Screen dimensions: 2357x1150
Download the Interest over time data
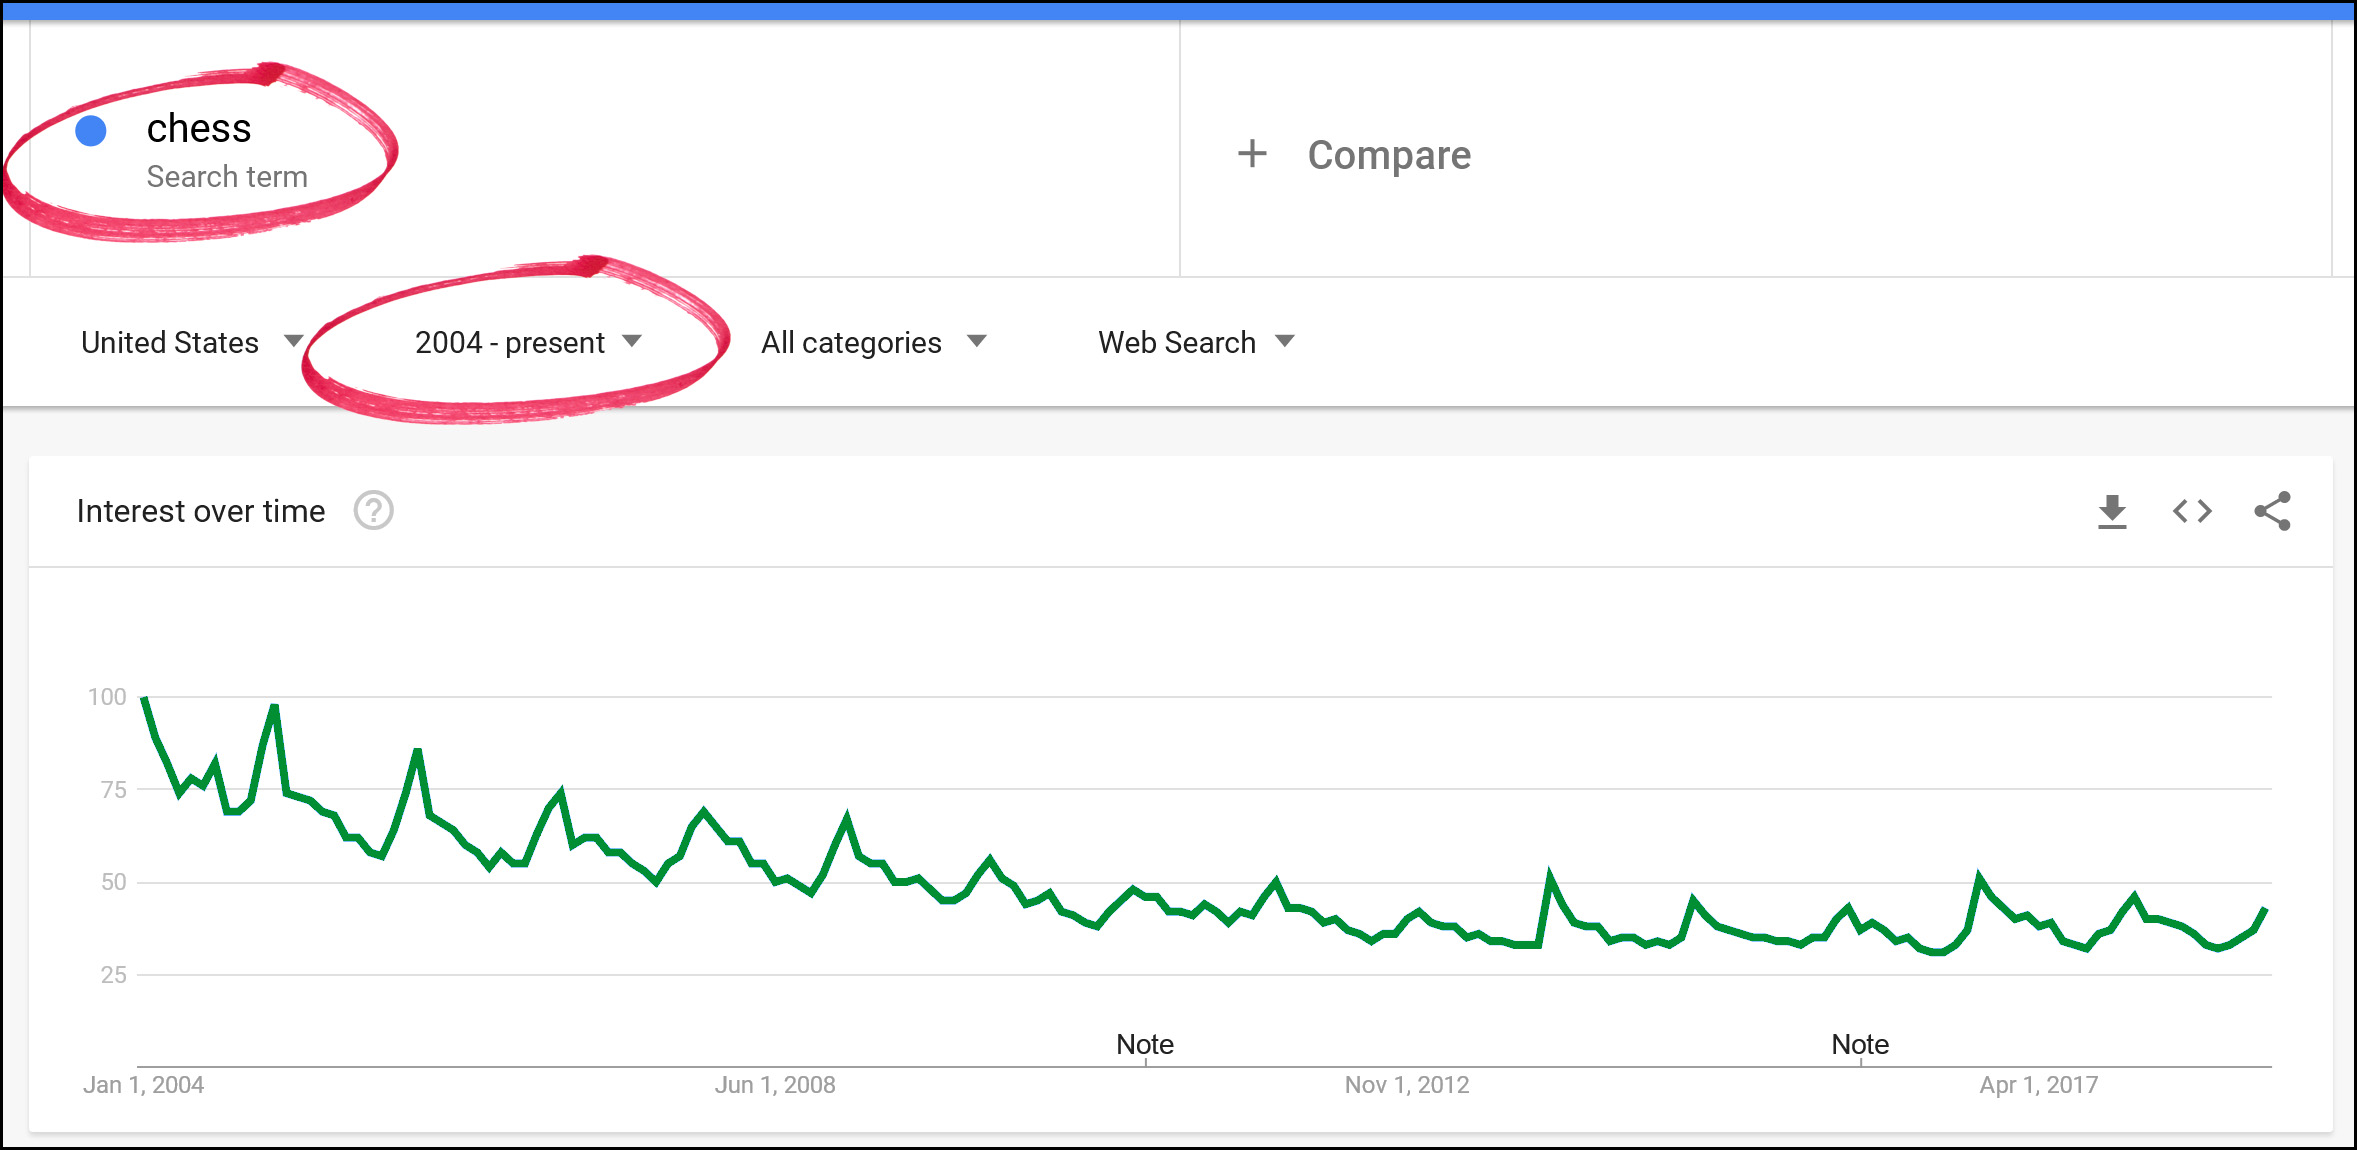(x=2112, y=512)
